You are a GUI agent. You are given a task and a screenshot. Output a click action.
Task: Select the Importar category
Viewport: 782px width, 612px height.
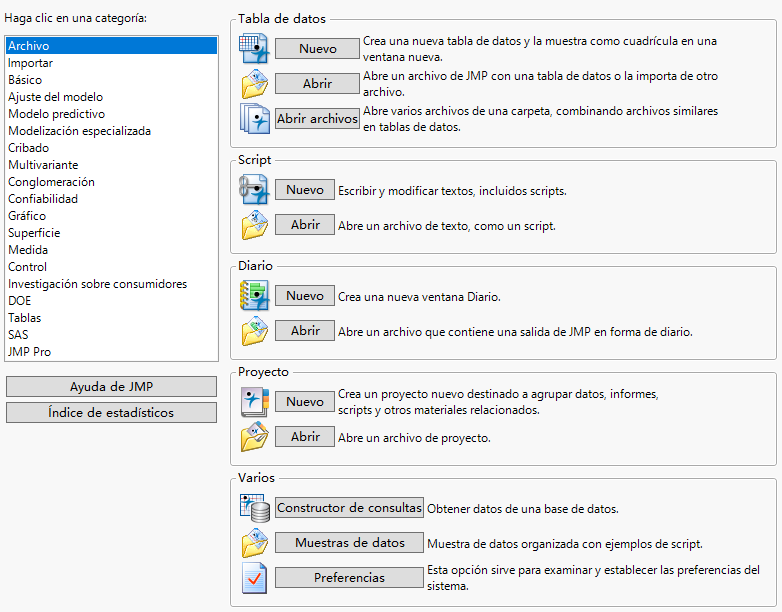[112, 63]
